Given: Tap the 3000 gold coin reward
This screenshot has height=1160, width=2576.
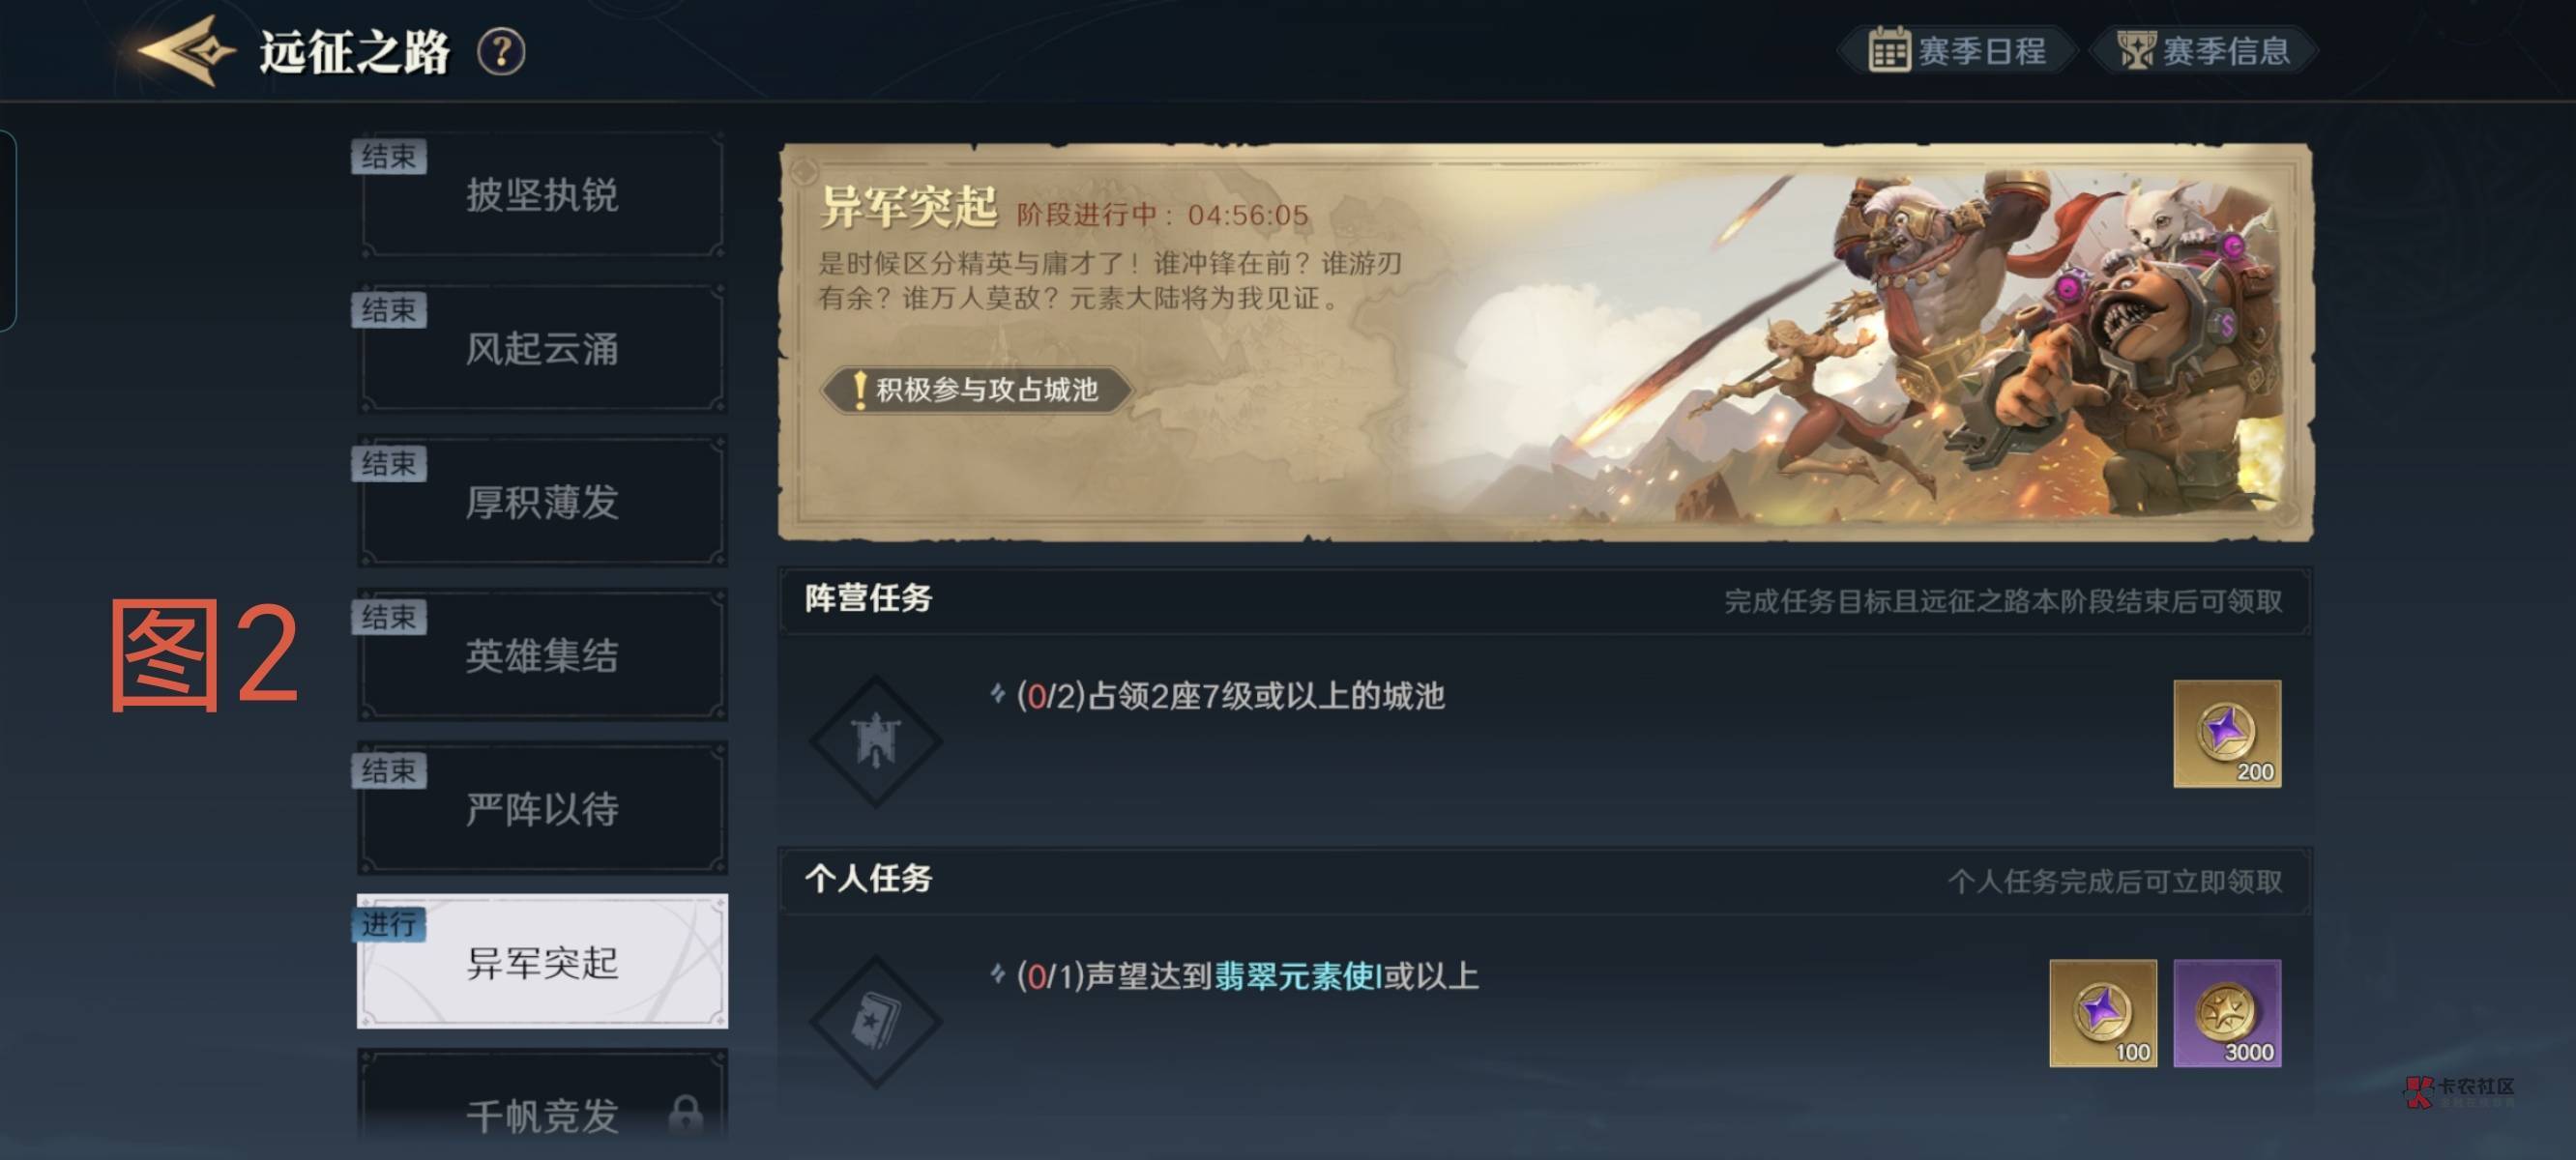Looking at the screenshot, I should pos(2226,1013).
